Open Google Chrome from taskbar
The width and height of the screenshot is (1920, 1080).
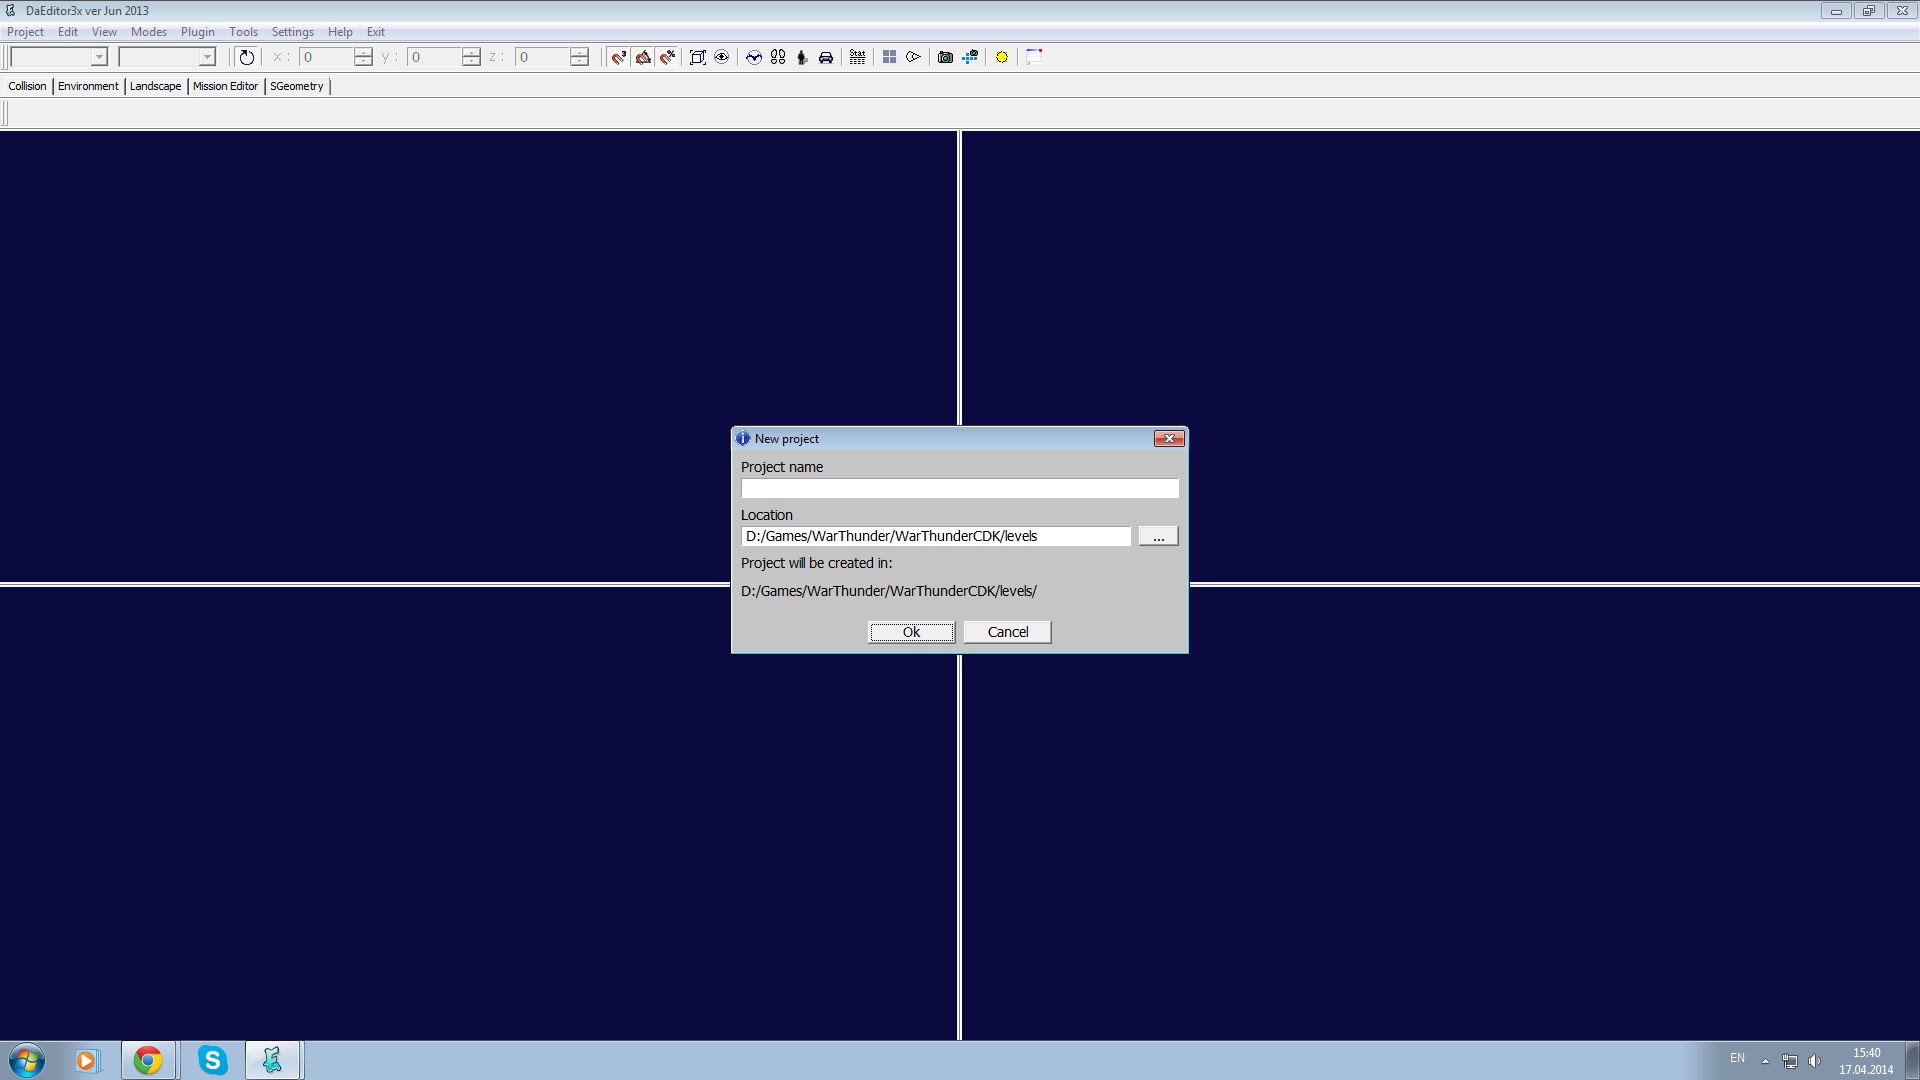148,1060
